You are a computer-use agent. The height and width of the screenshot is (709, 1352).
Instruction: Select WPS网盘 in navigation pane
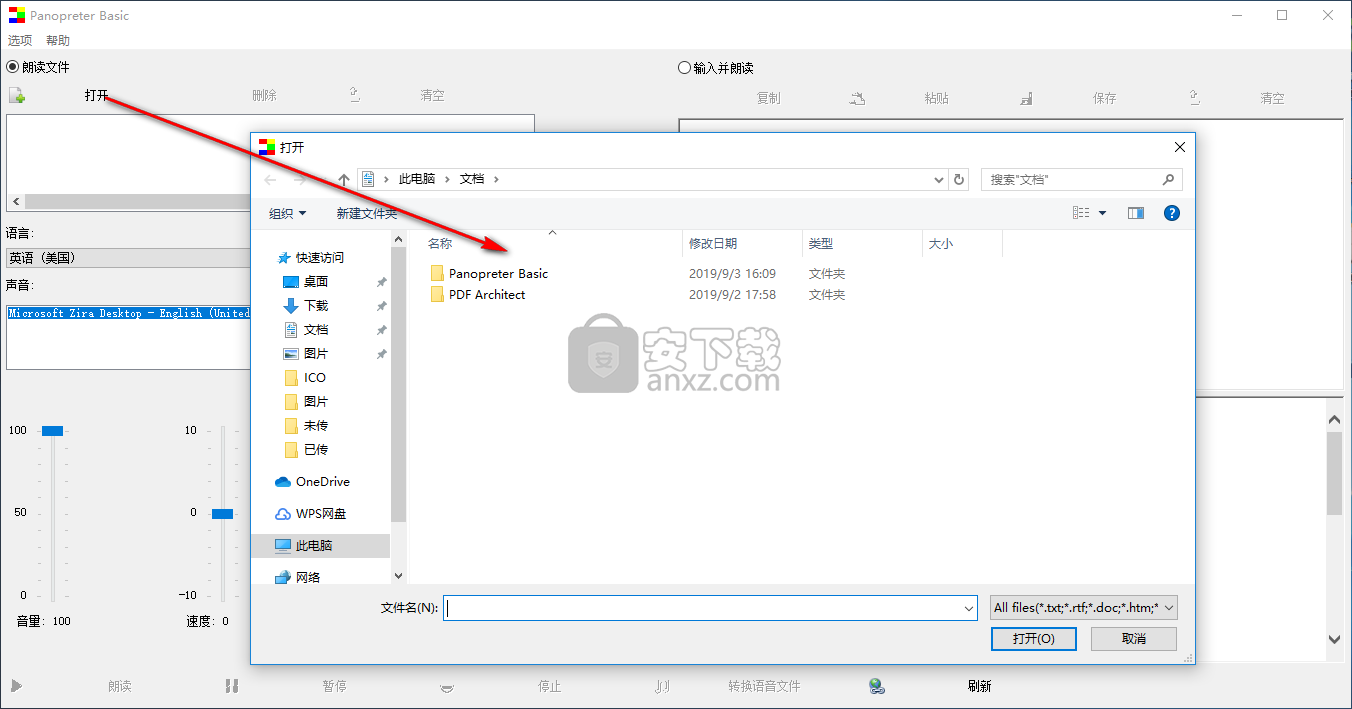(x=321, y=513)
